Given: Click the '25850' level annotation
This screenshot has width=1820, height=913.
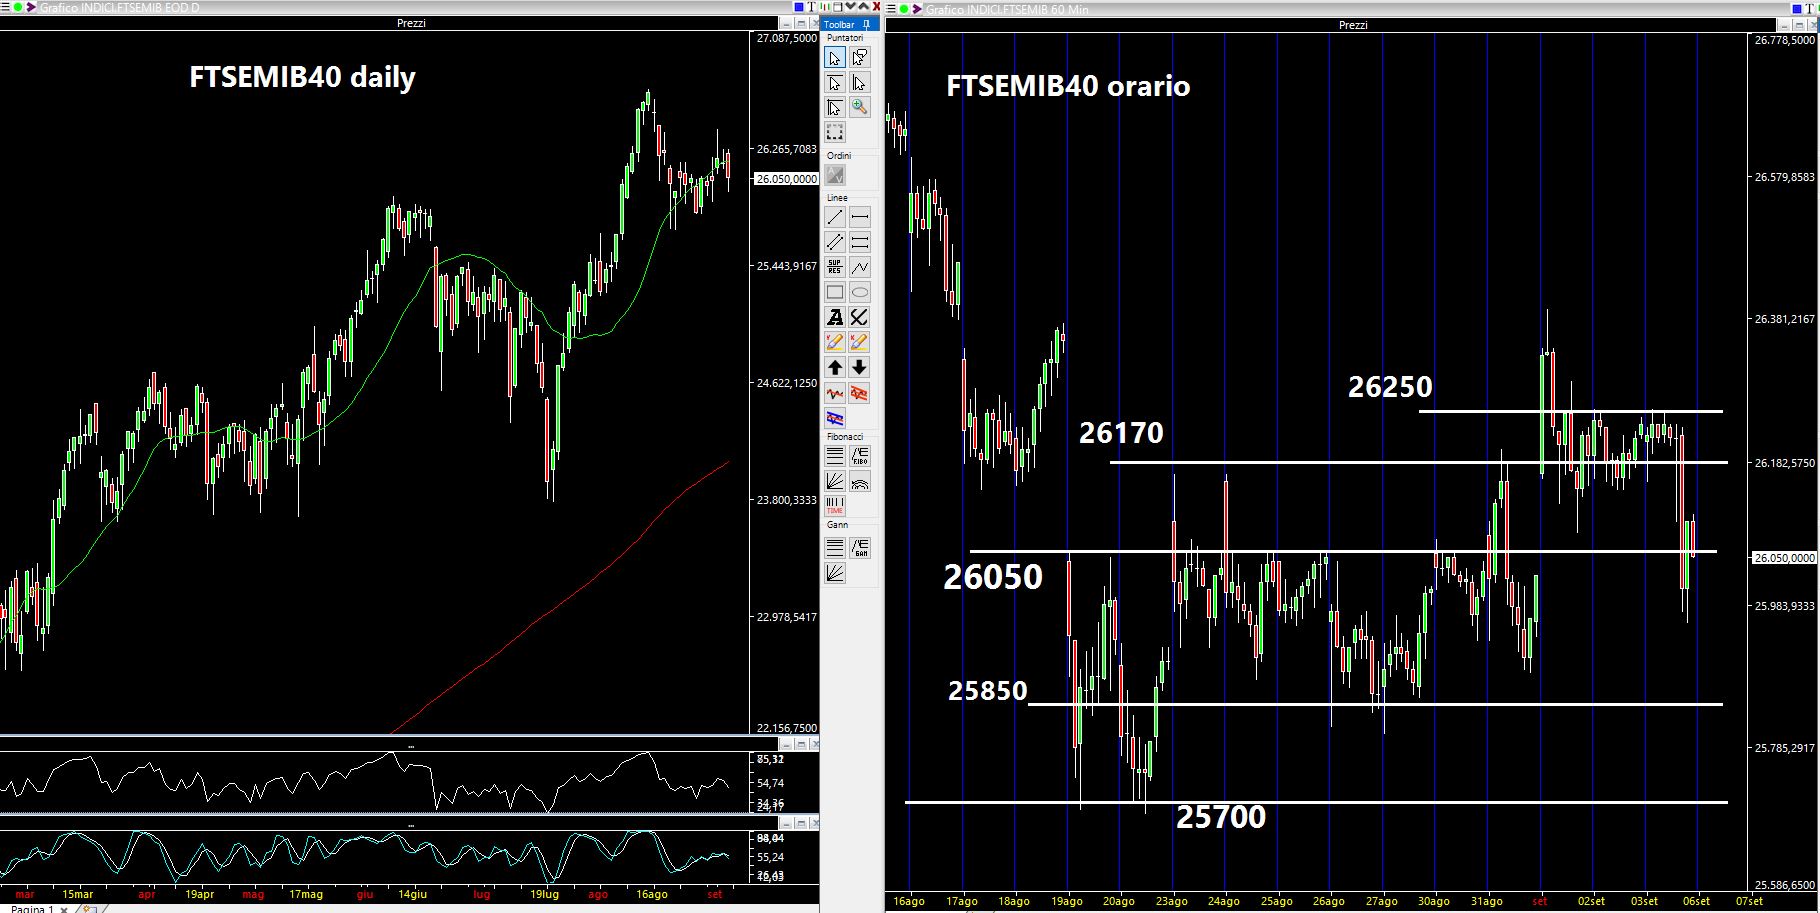Looking at the screenshot, I should [x=988, y=691].
